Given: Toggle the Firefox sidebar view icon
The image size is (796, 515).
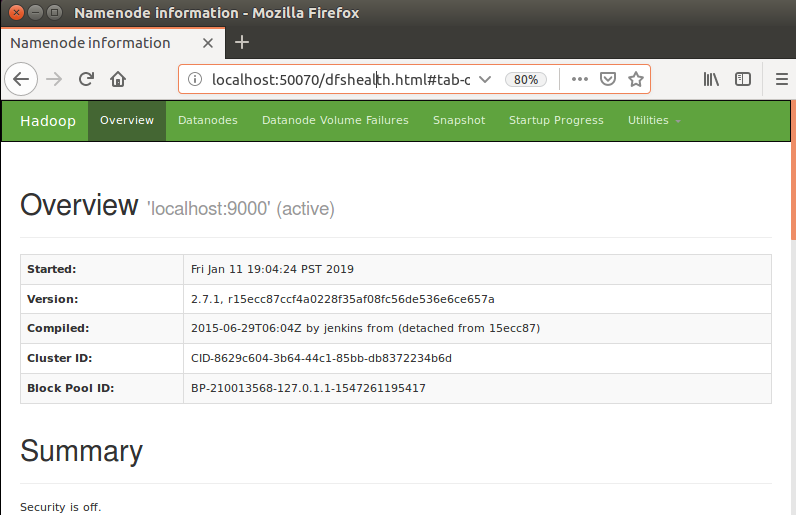Looking at the screenshot, I should click(x=743, y=79).
